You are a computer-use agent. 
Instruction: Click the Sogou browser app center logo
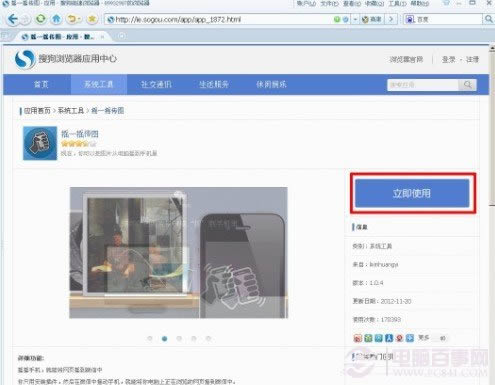click(x=66, y=59)
